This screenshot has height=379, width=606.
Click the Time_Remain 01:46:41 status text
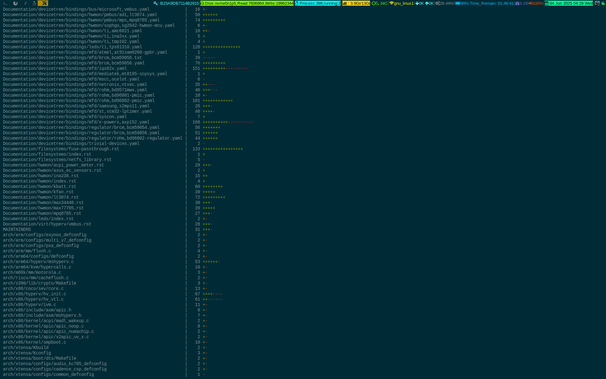492,3
